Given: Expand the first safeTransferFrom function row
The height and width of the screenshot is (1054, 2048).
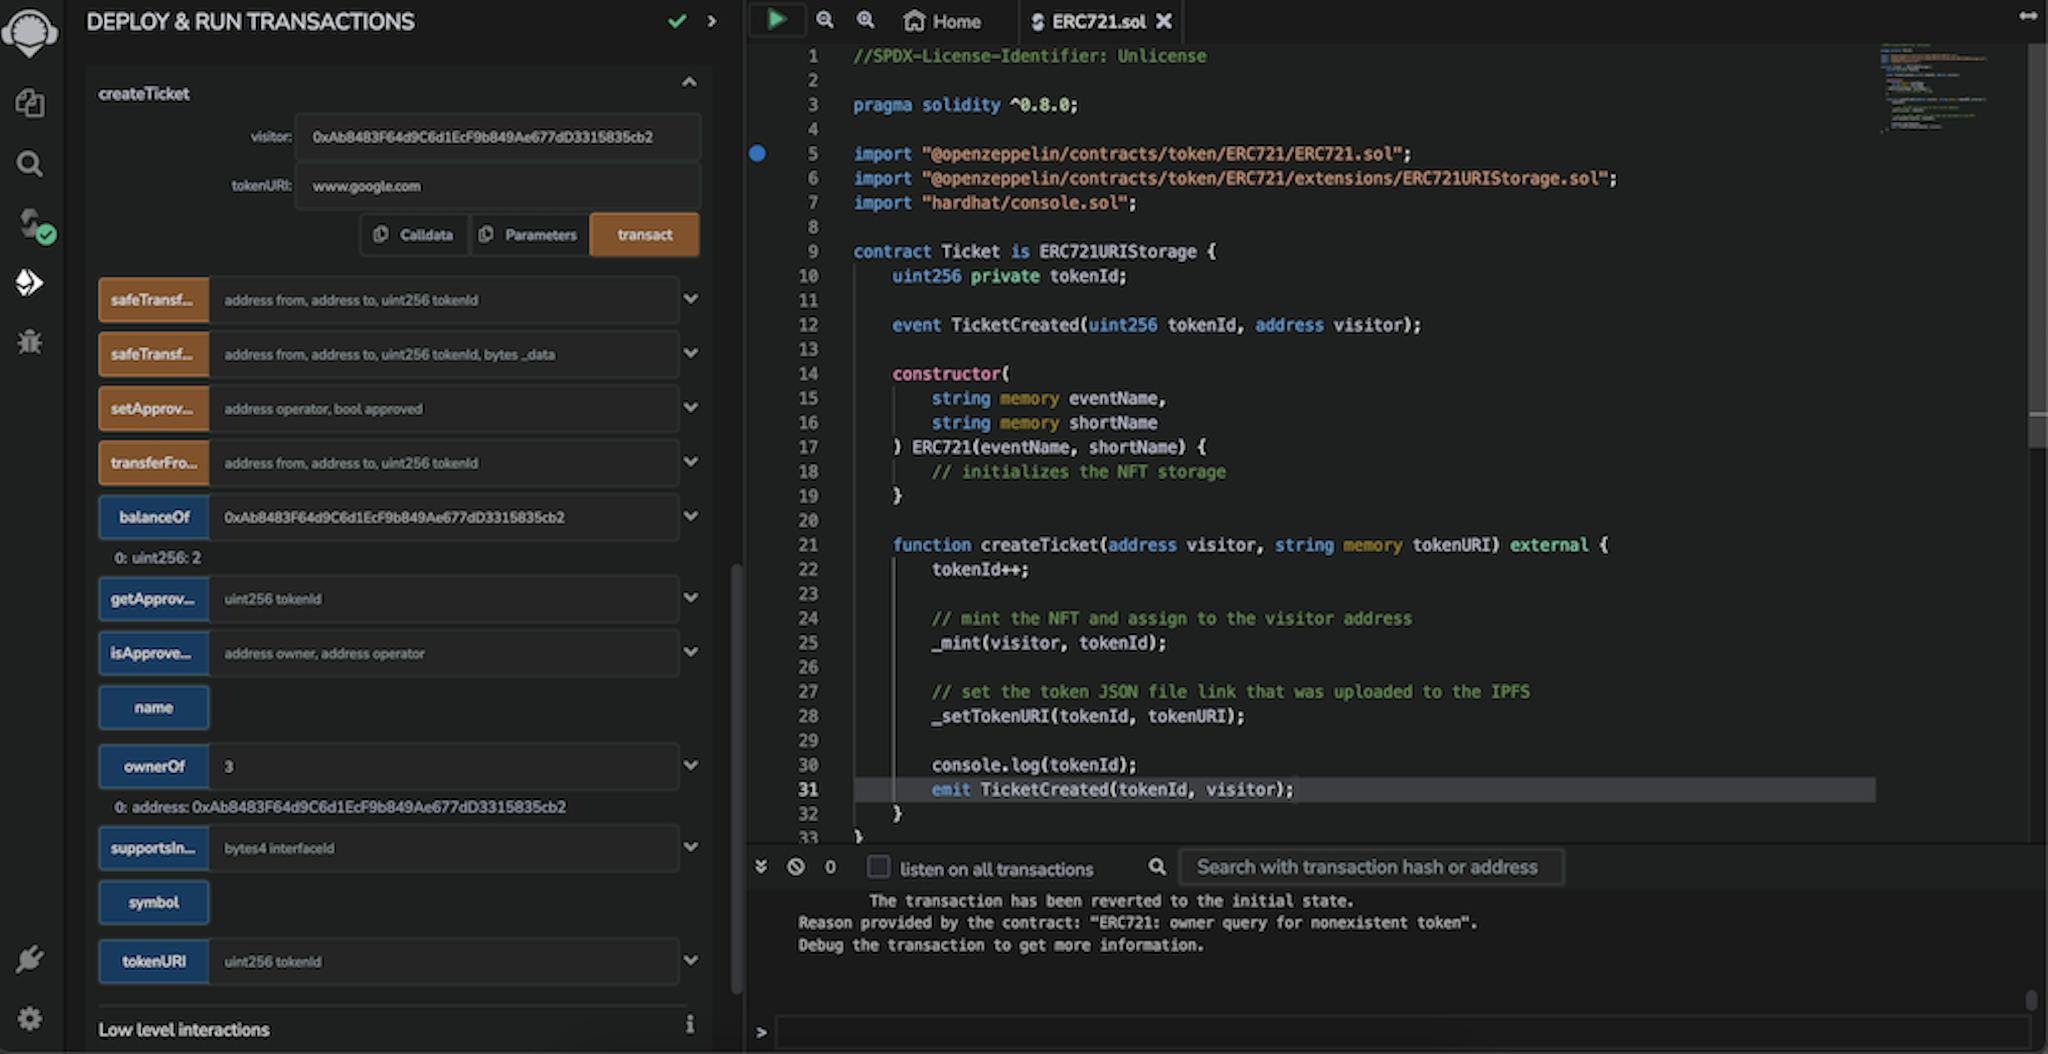Looking at the screenshot, I should point(690,299).
